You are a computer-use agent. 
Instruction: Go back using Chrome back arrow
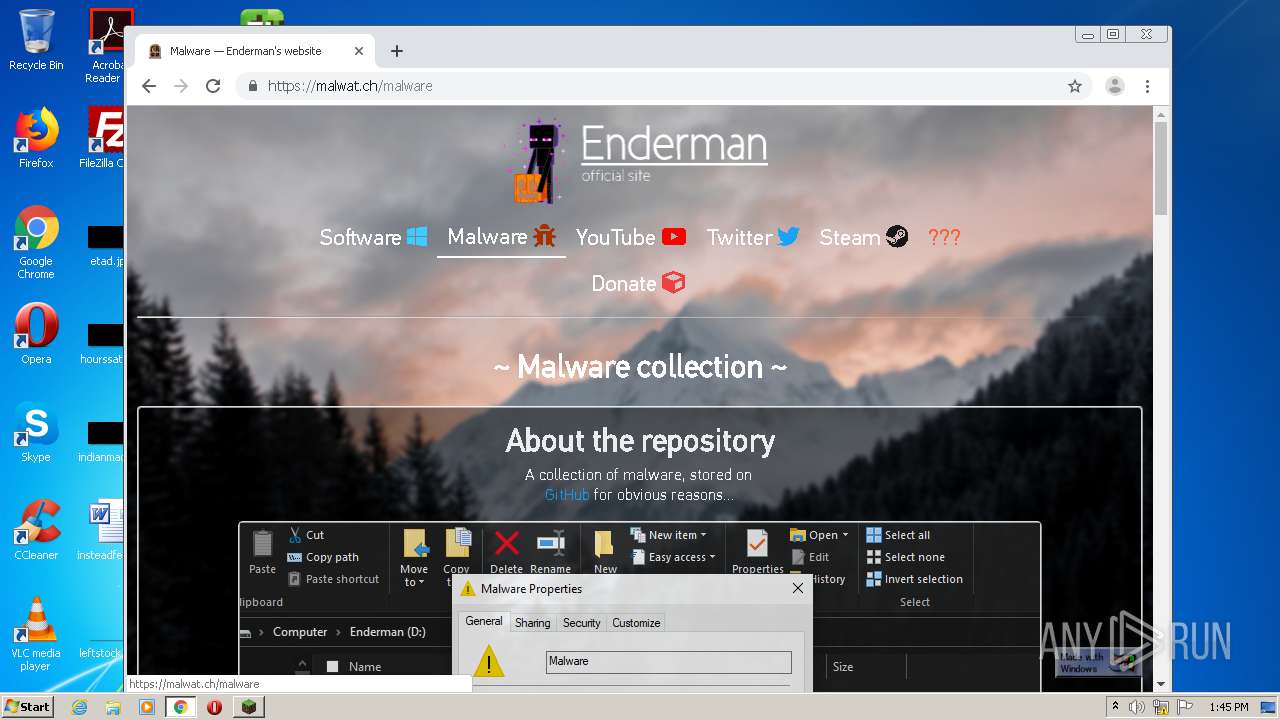click(x=149, y=86)
